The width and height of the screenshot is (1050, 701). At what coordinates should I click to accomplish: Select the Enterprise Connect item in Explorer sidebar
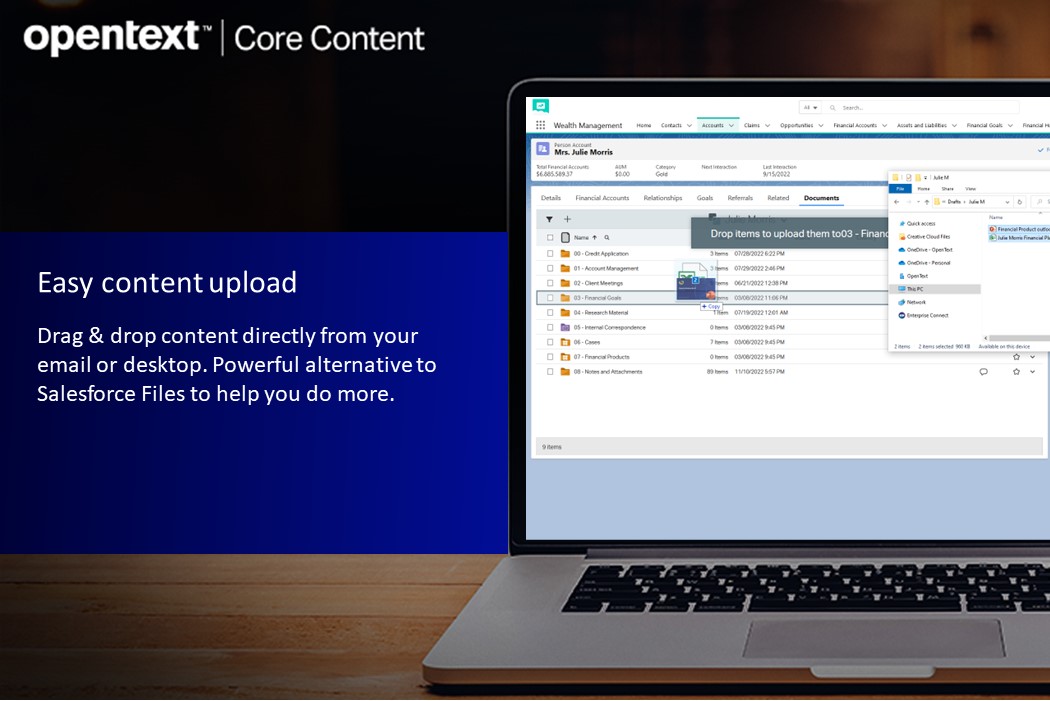pyautogui.click(x=927, y=315)
